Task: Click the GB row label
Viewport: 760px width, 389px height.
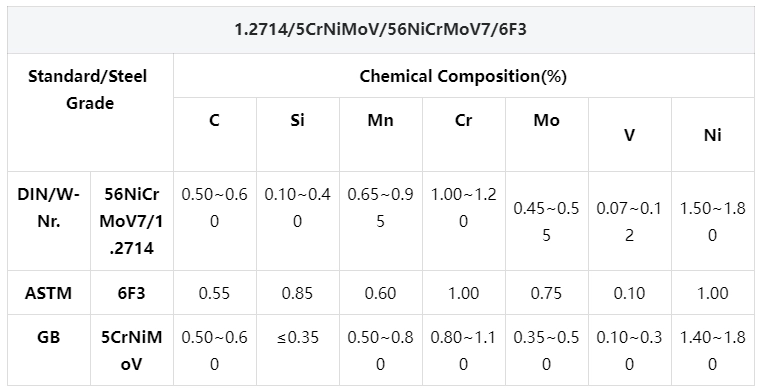Action: click(x=48, y=337)
